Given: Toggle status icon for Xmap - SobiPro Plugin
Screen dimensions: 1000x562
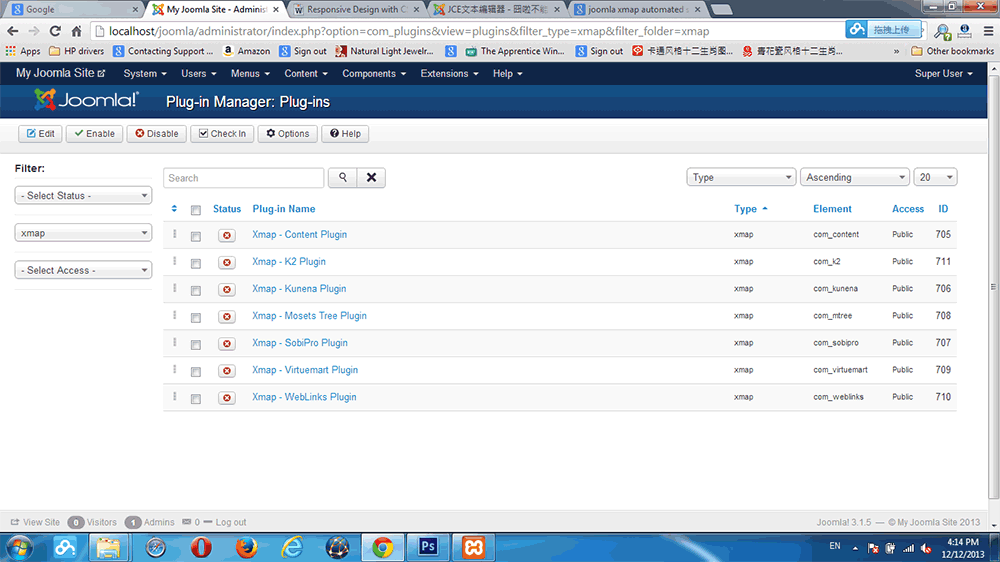Looking at the screenshot, I should click(x=226, y=344).
